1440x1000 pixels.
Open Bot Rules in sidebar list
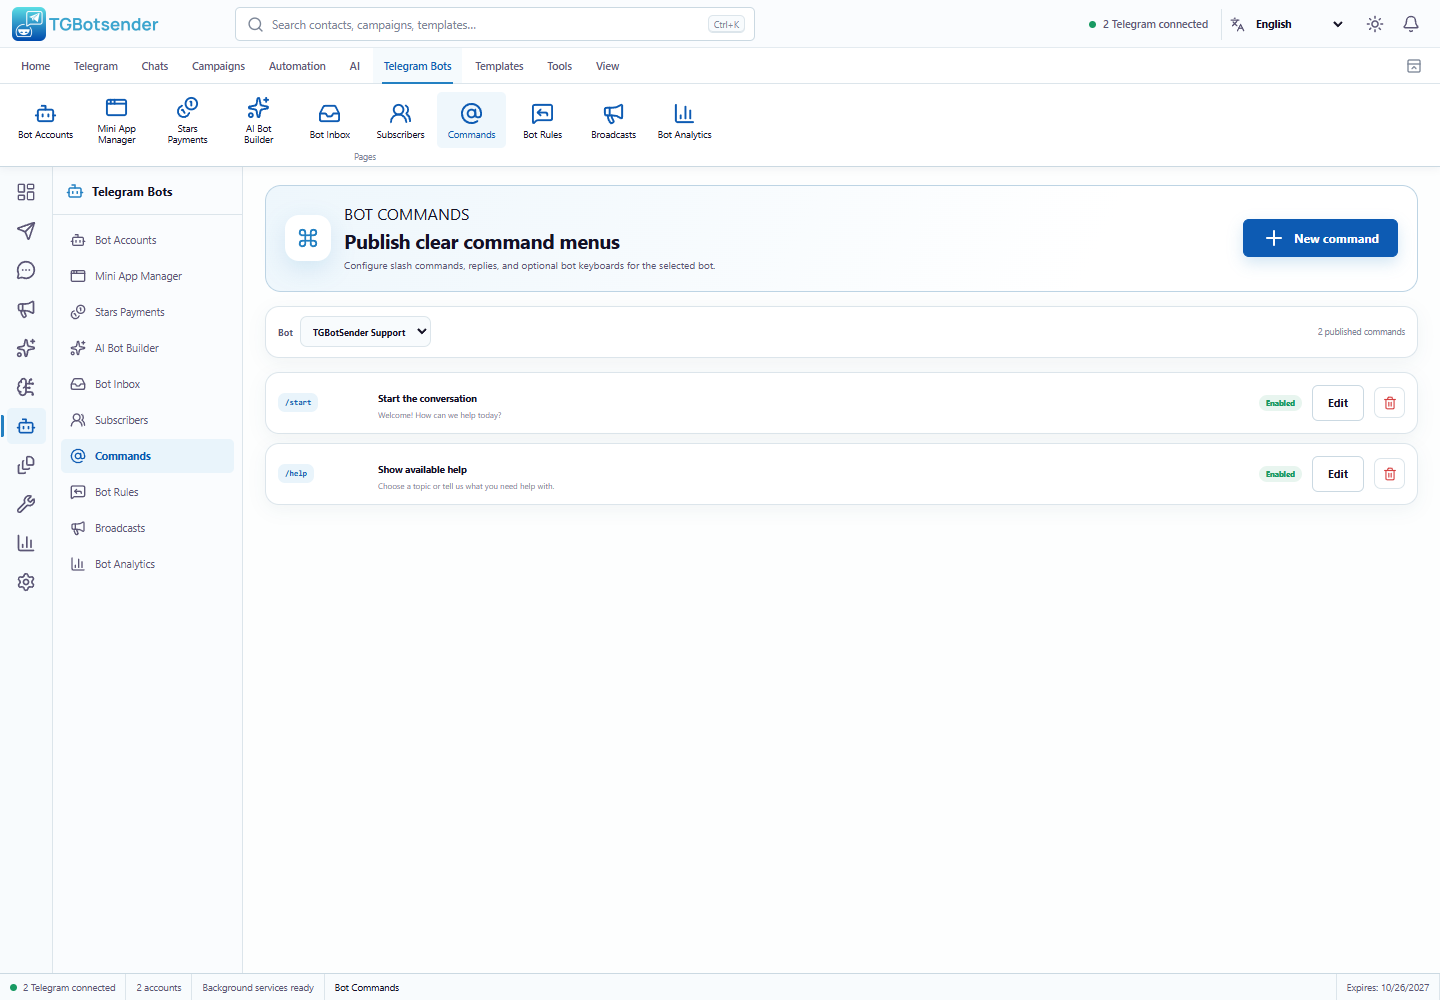pyautogui.click(x=147, y=492)
